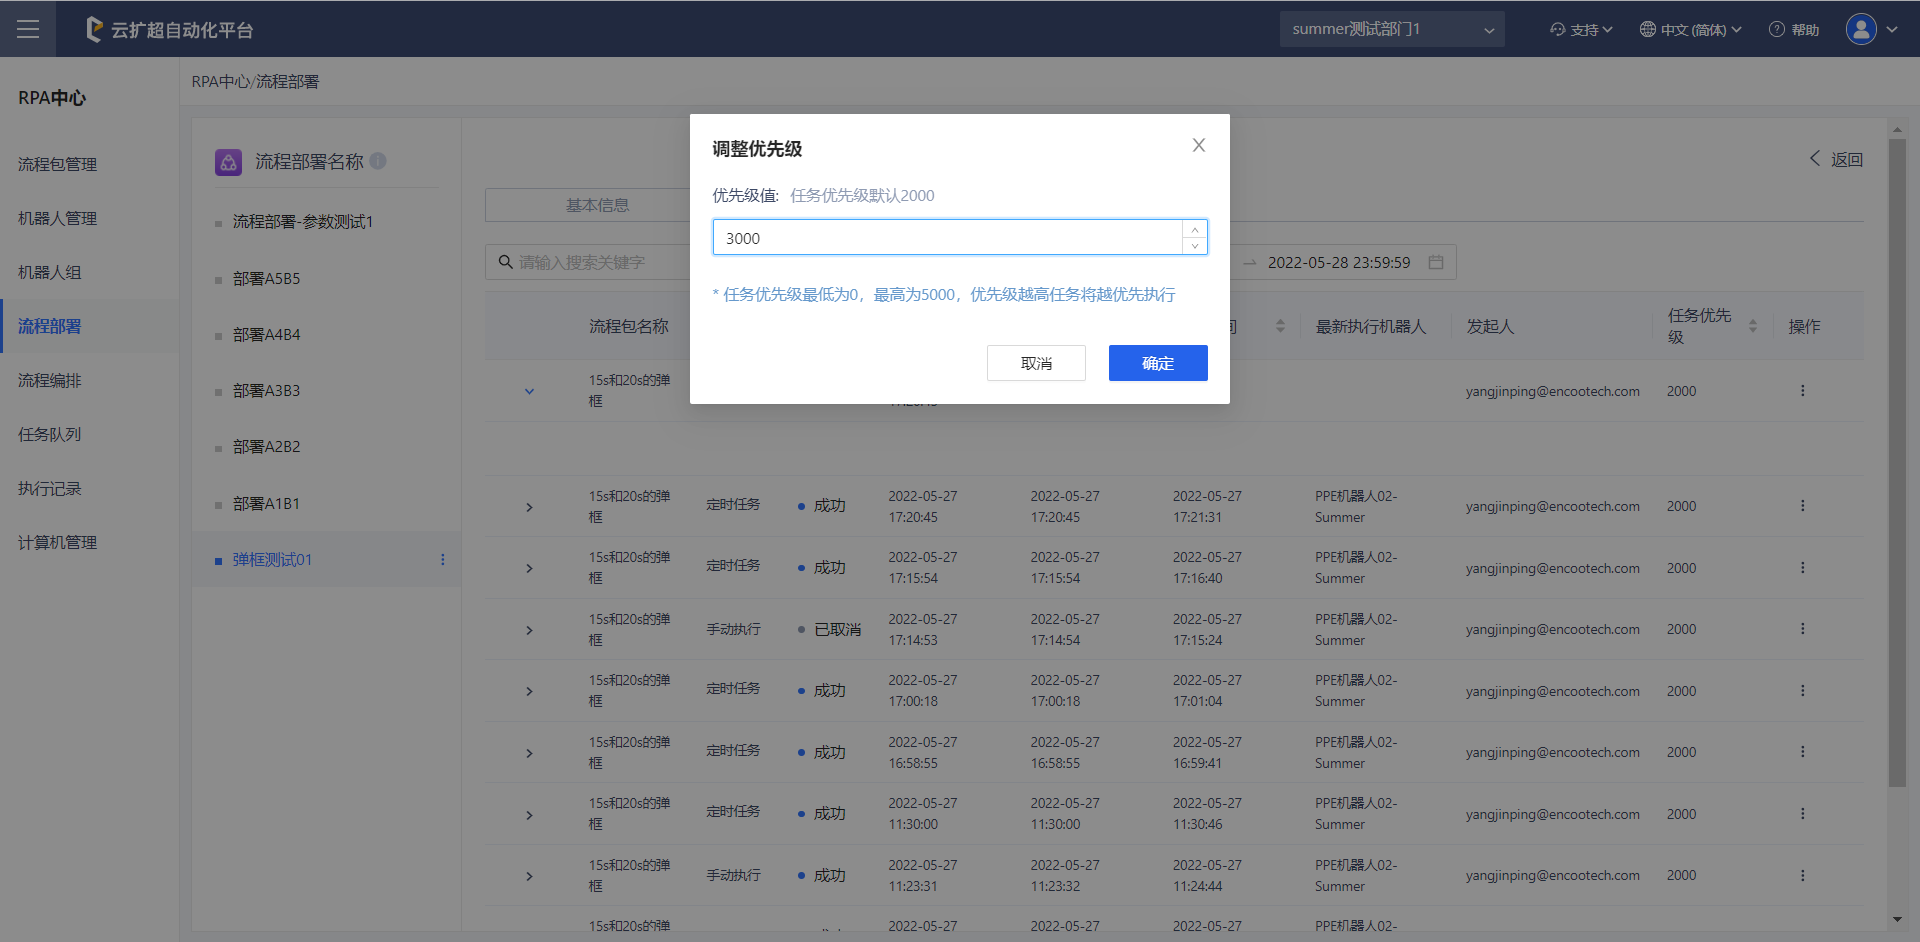Click end date 2022-05-28 23:59:59
Viewport: 1920px width, 942px height.
(1339, 262)
